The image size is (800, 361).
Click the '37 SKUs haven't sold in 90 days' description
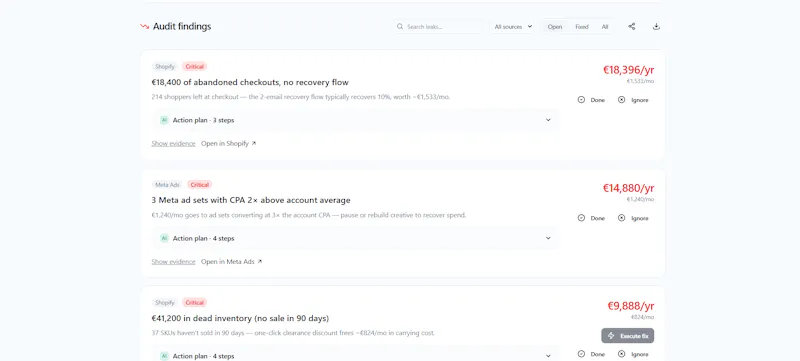293,333
